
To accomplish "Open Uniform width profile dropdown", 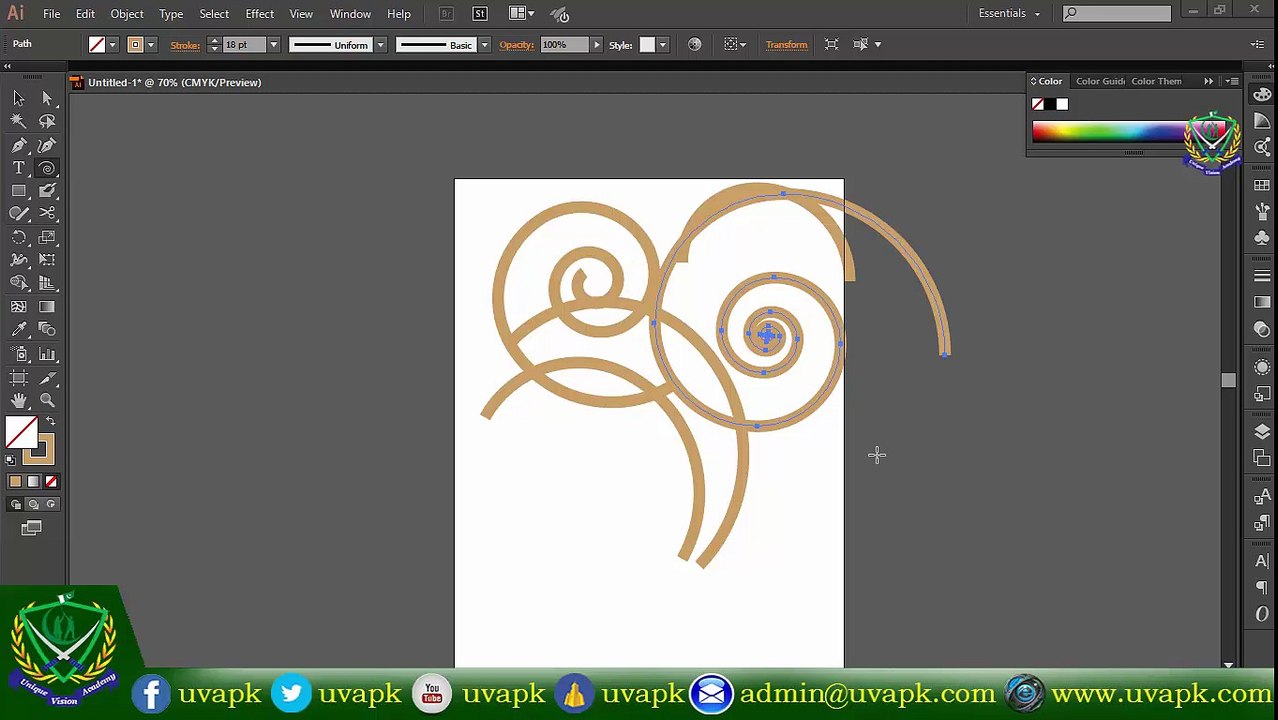I will 380,45.
